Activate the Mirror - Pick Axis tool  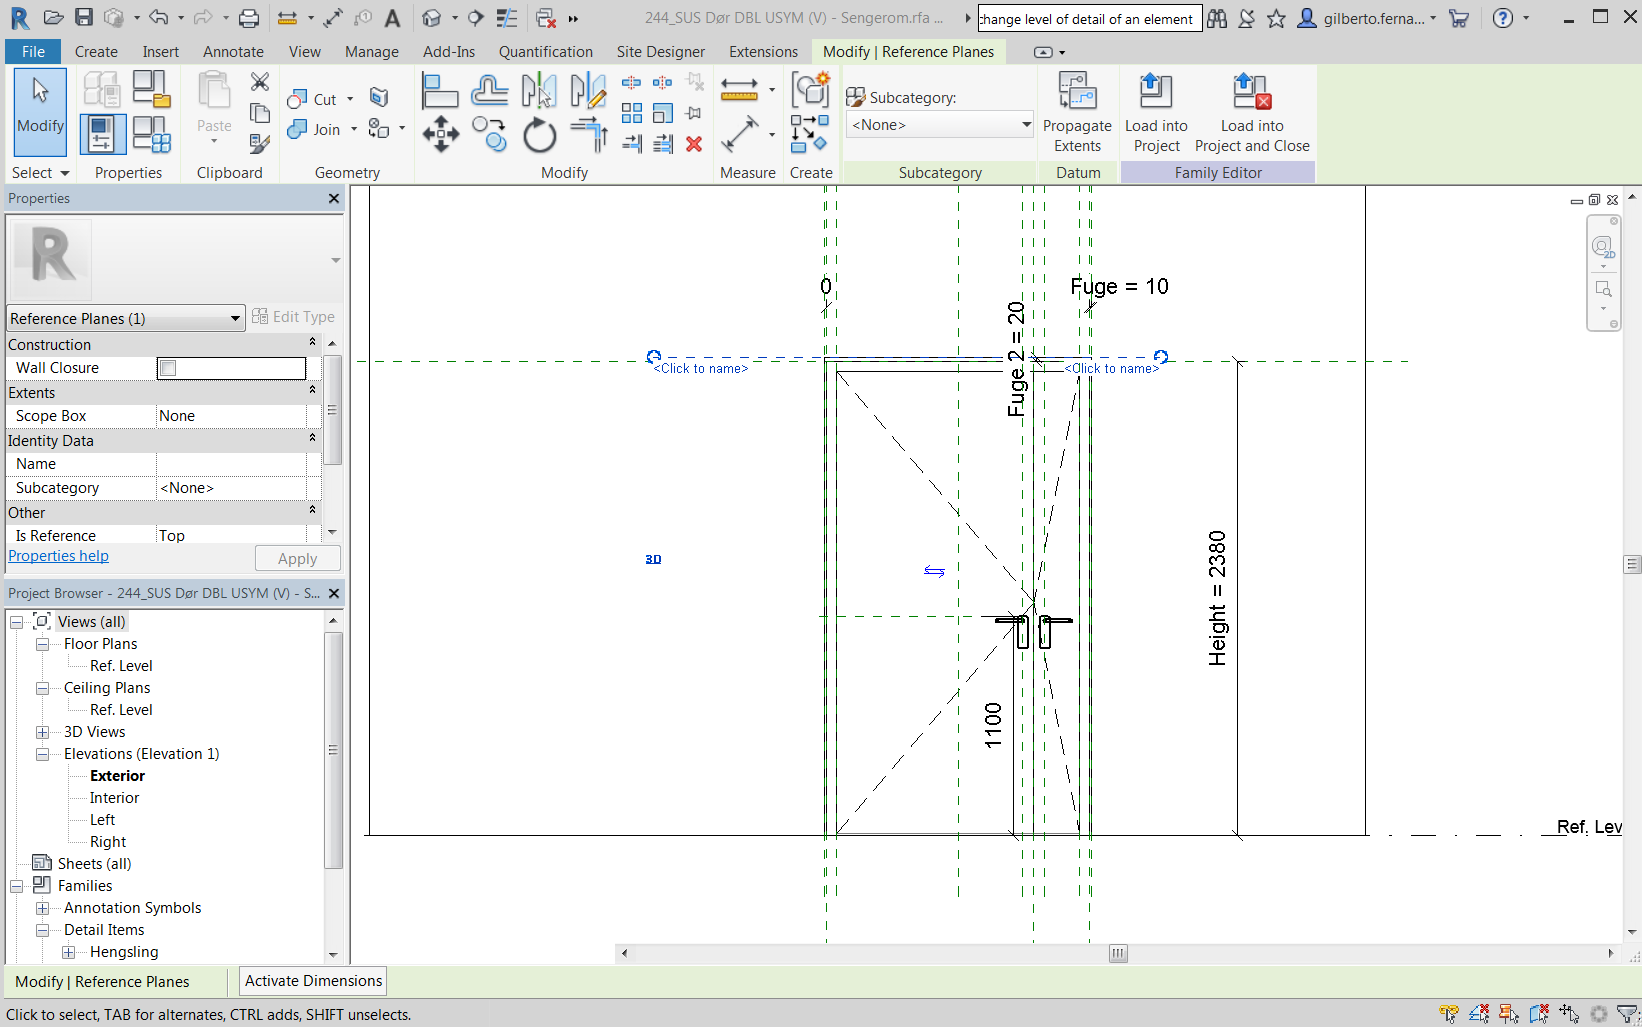point(538,90)
